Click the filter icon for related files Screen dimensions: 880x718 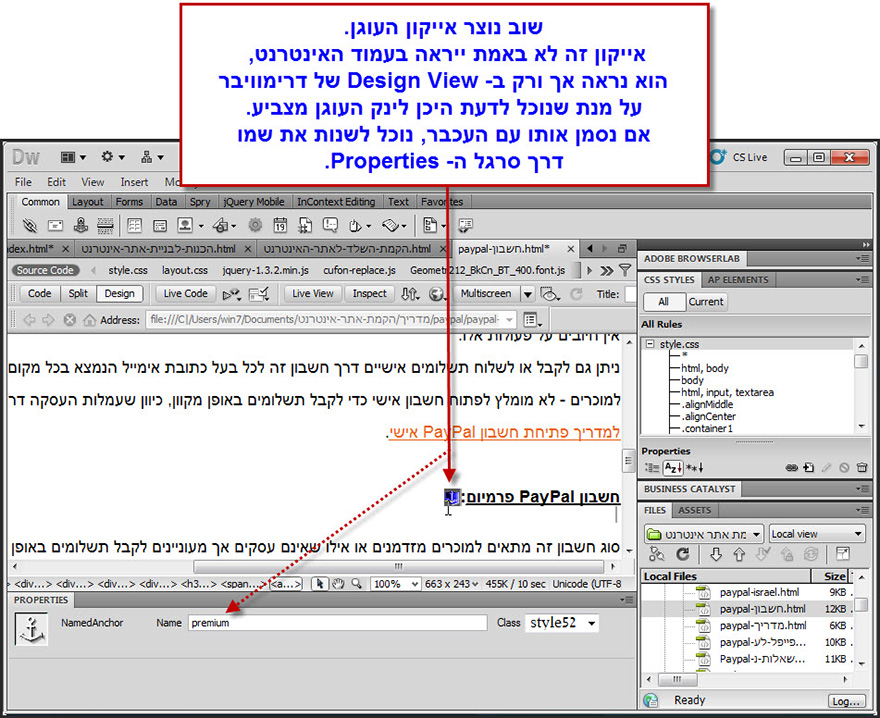(x=625, y=270)
